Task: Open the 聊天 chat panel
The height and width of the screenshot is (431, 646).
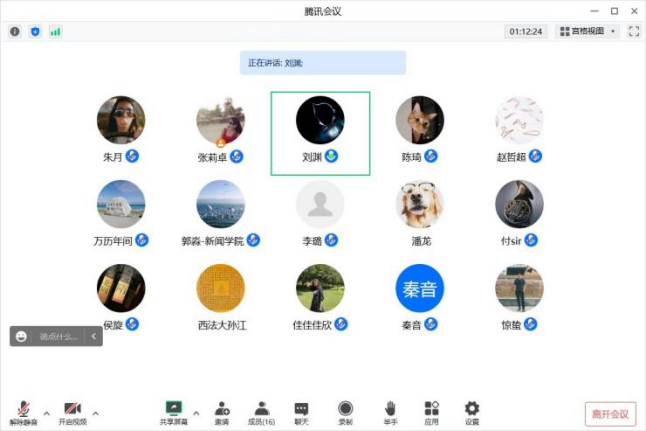Action: pos(301,412)
